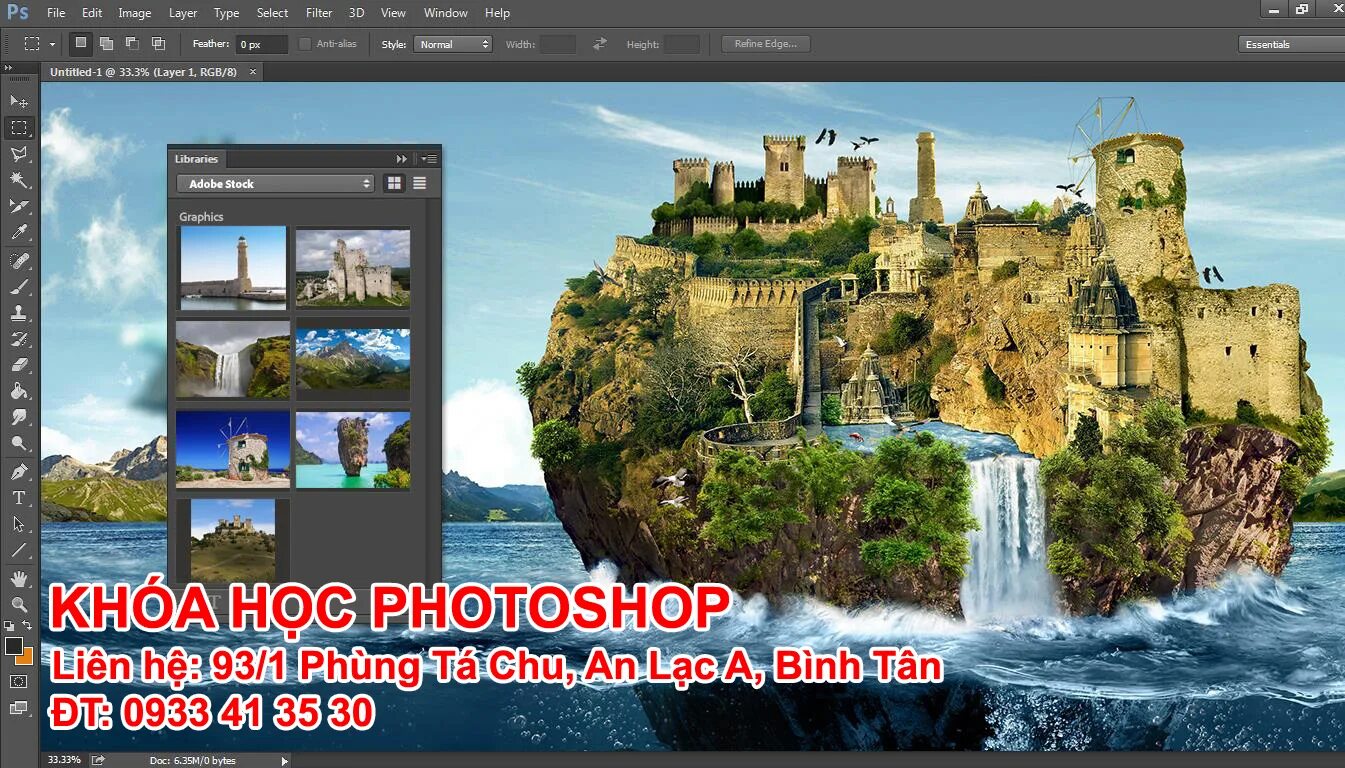Change screen mode from the toolbox
Image resolution: width=1345 pixels, height=768 pixels.
18,708
